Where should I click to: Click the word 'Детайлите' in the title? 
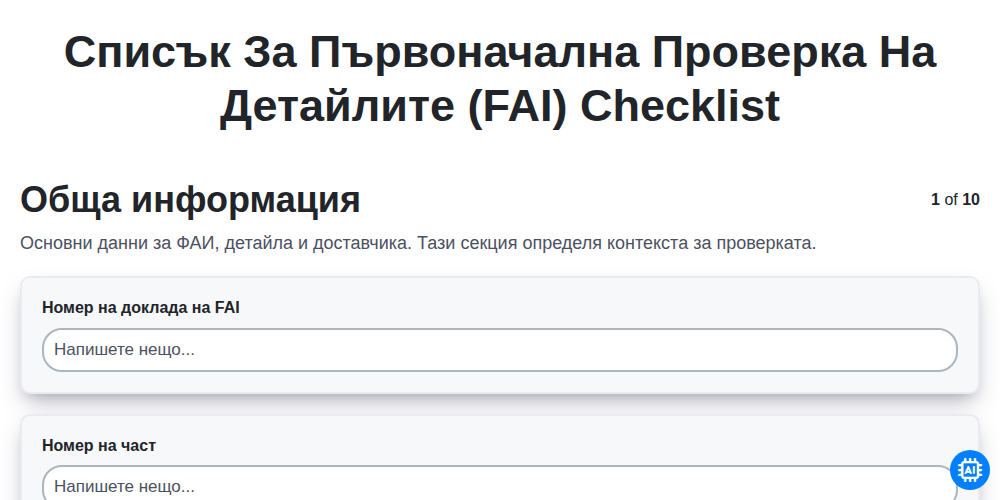click(x=337, y=106)
